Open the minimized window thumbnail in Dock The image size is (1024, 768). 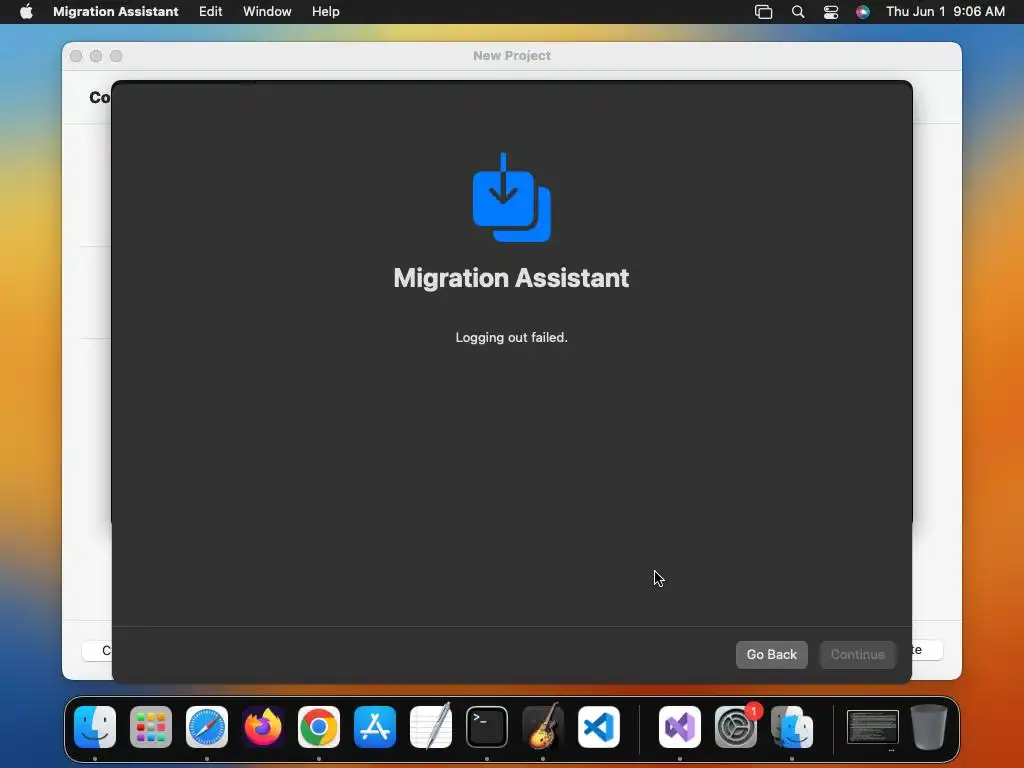872,727
